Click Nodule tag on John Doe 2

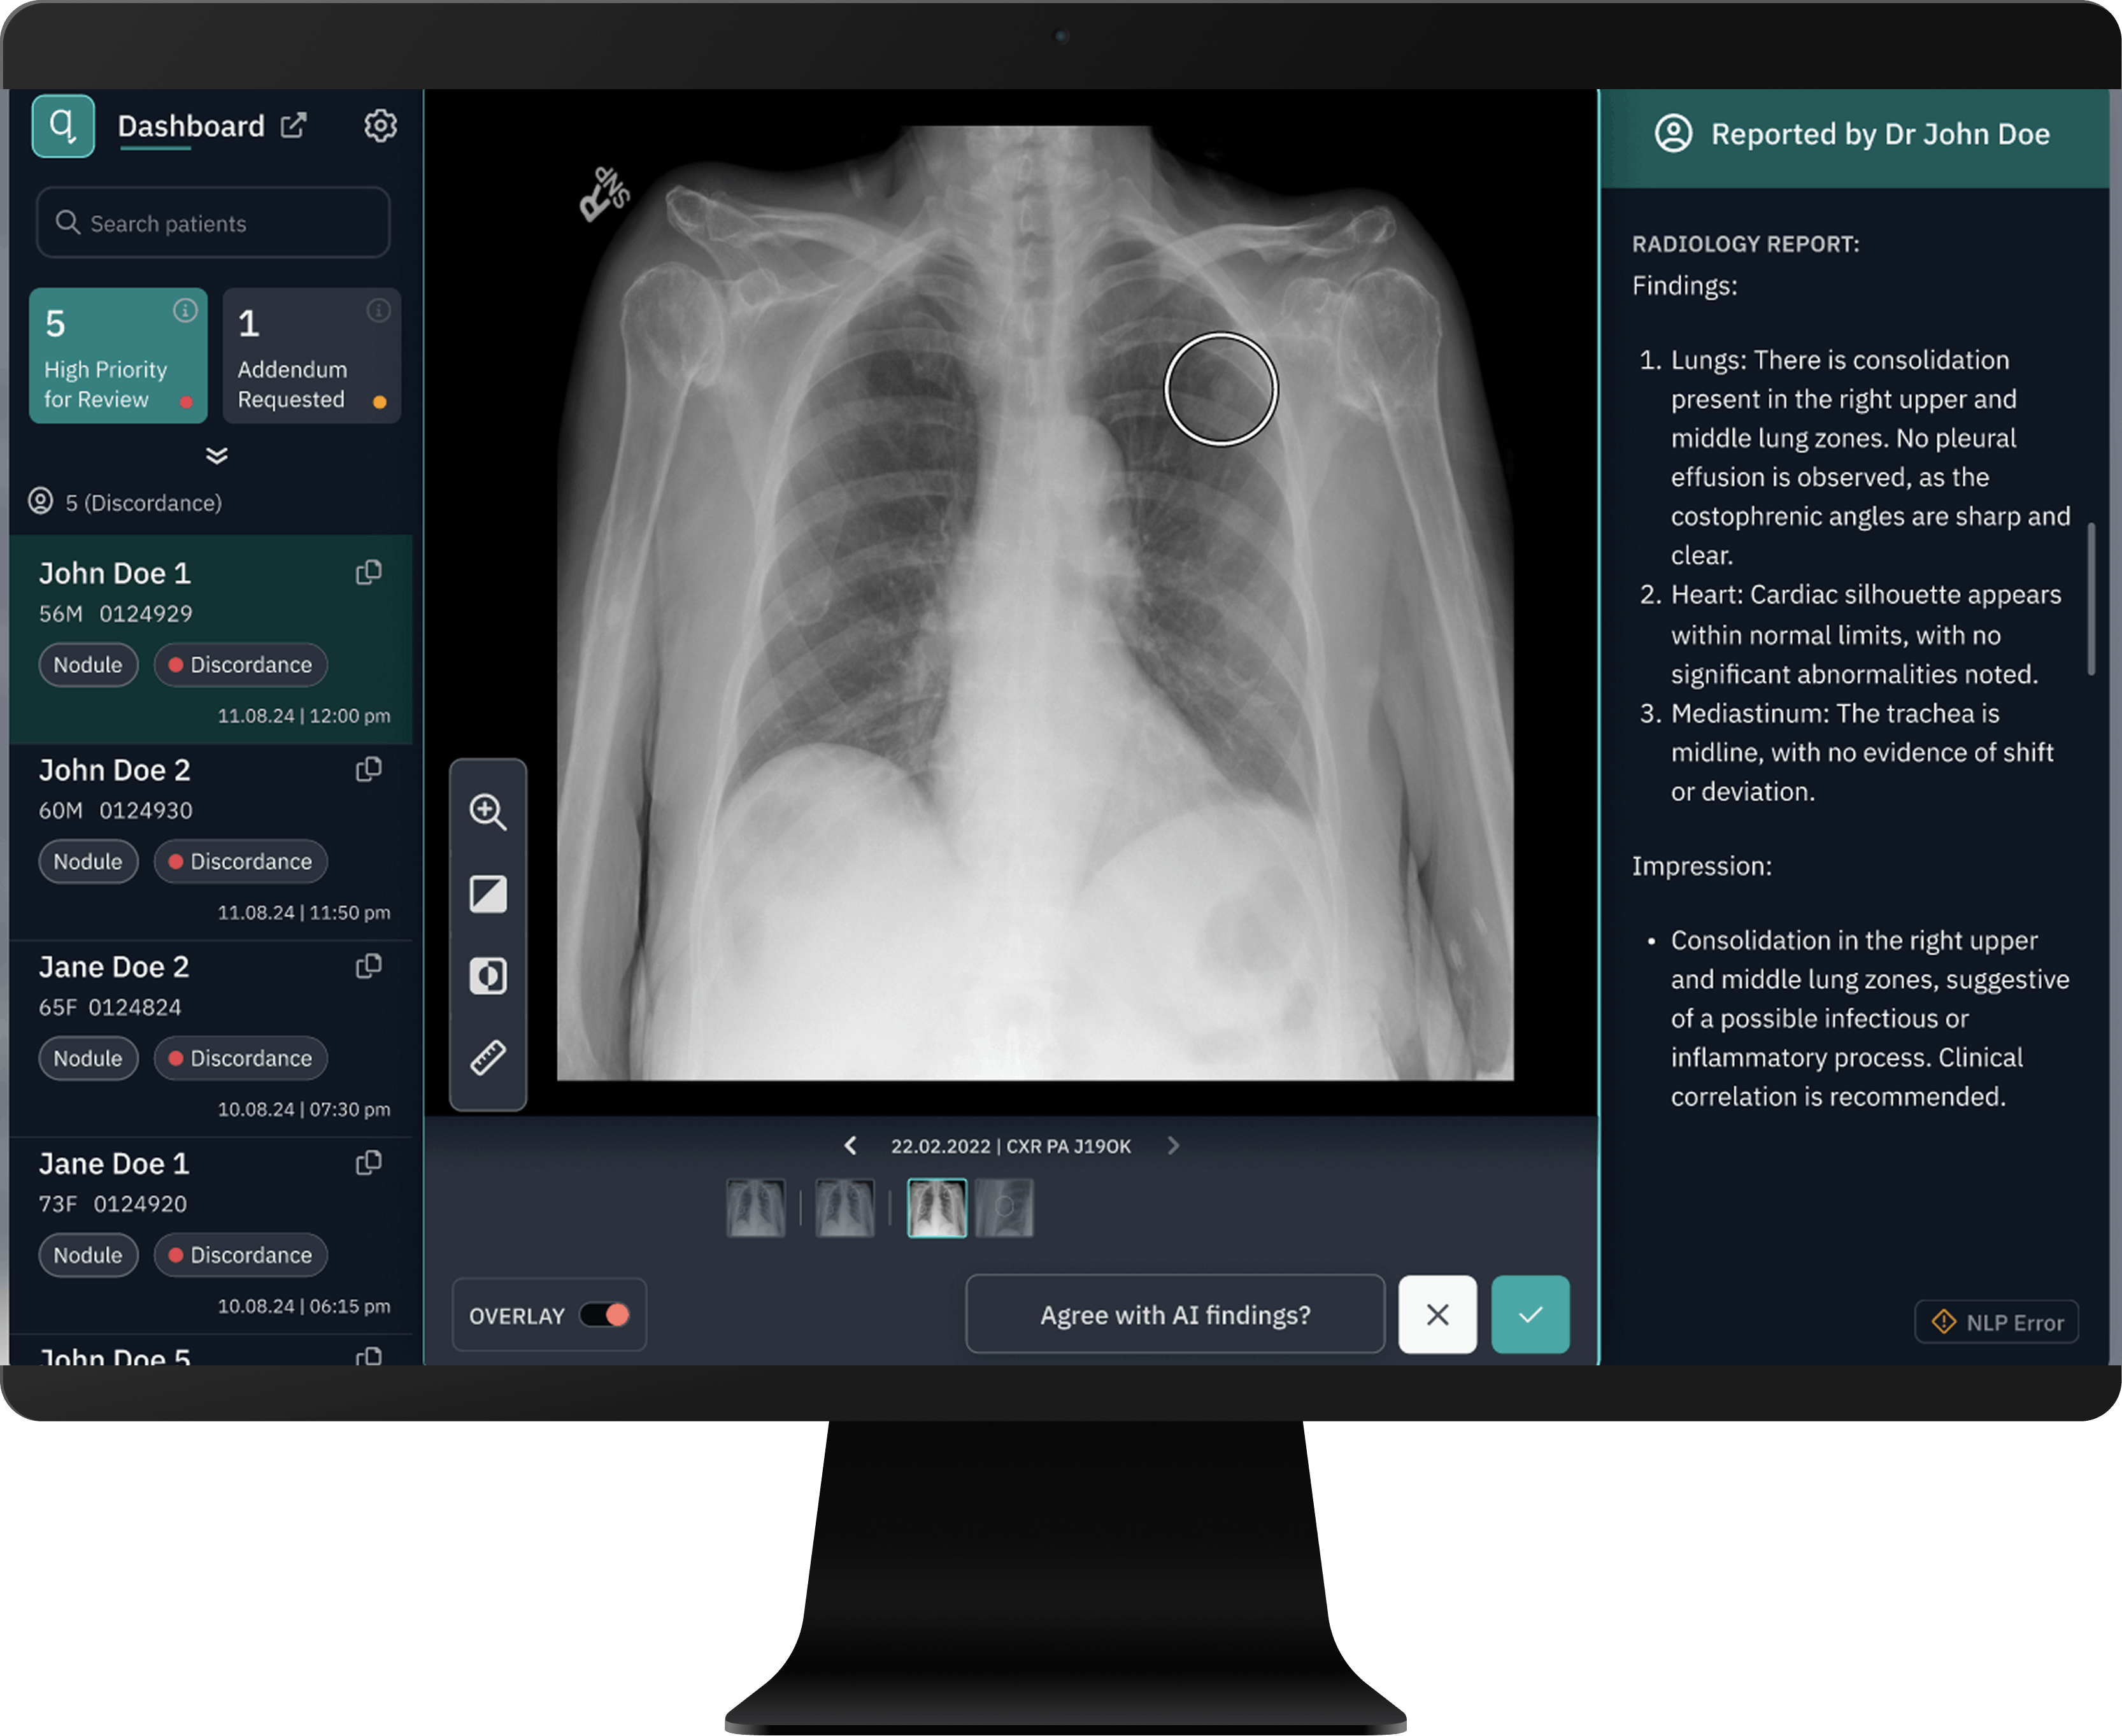[88, 862]
